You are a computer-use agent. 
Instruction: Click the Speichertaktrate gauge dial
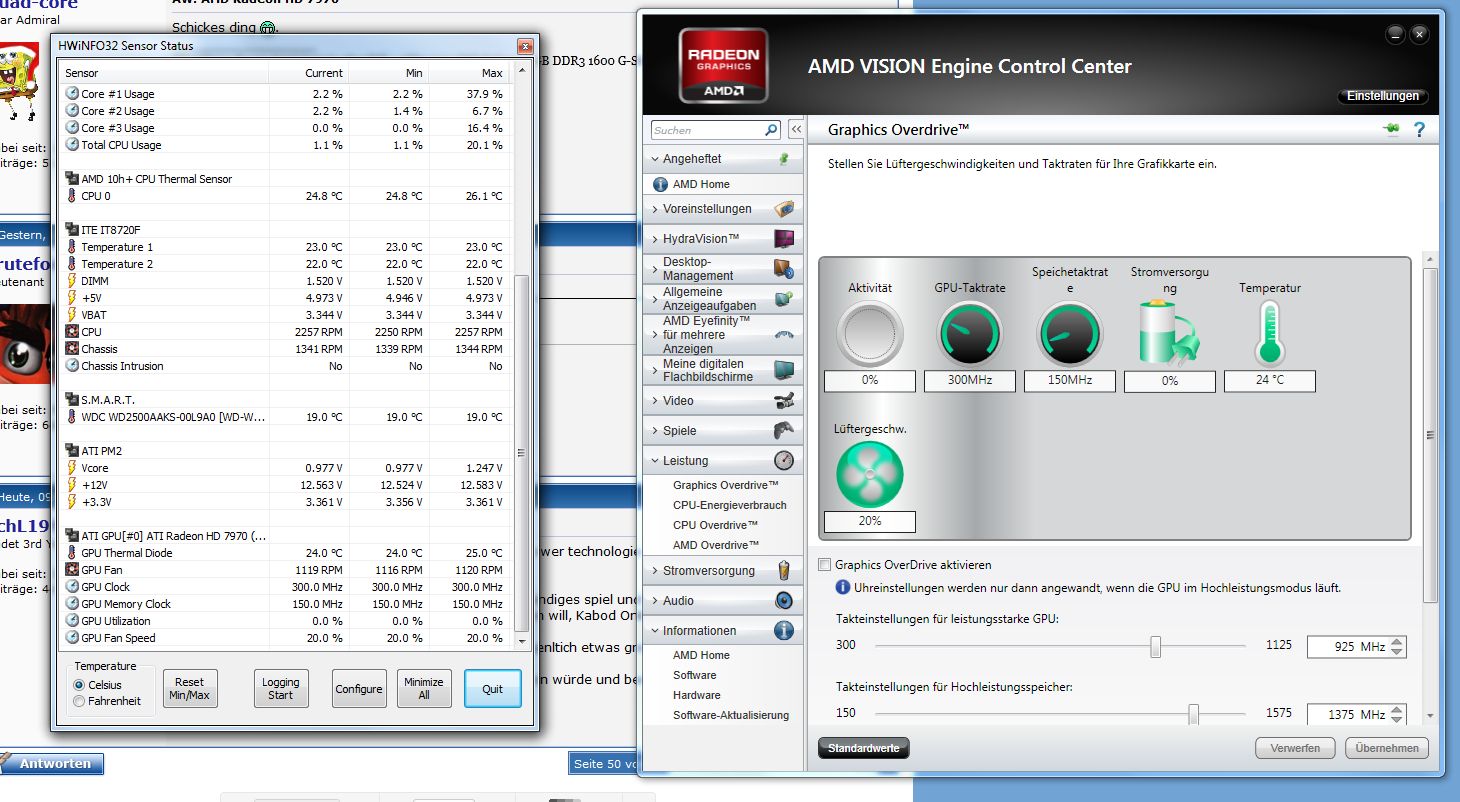pos(1070,334)
